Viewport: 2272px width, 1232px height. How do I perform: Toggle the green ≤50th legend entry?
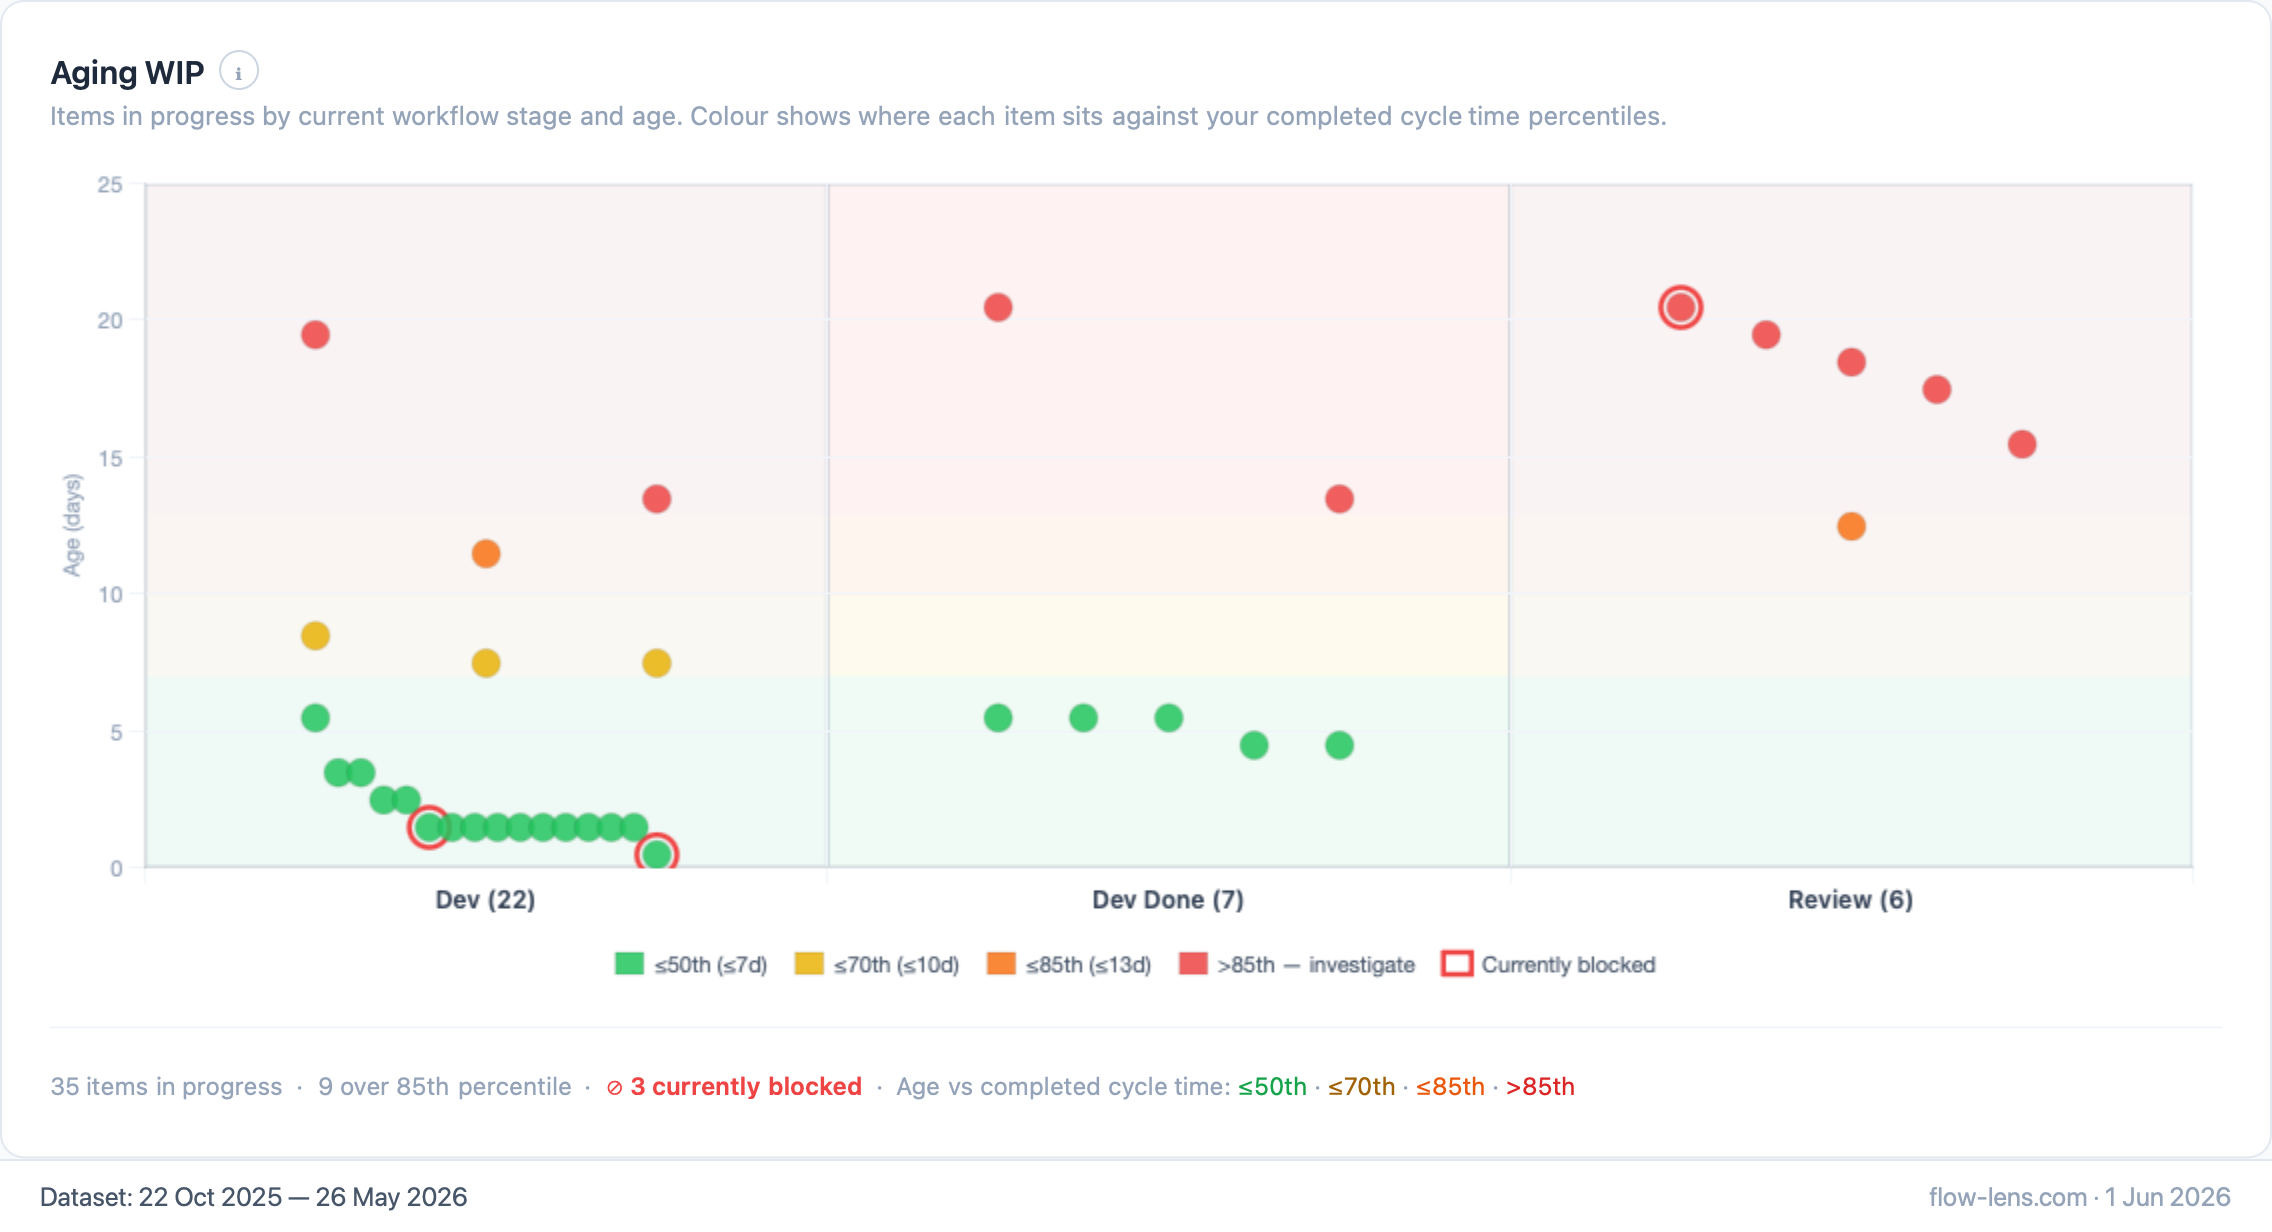(x=691, y=965)
